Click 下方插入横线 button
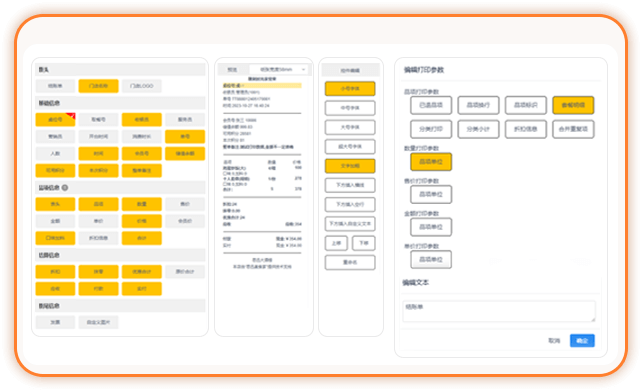 point(350,185)
